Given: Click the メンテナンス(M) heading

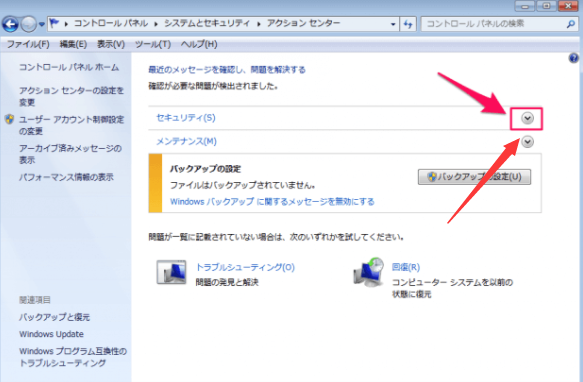Looking at the screenshot, I should pyautogui.click(x=186, y=141).
